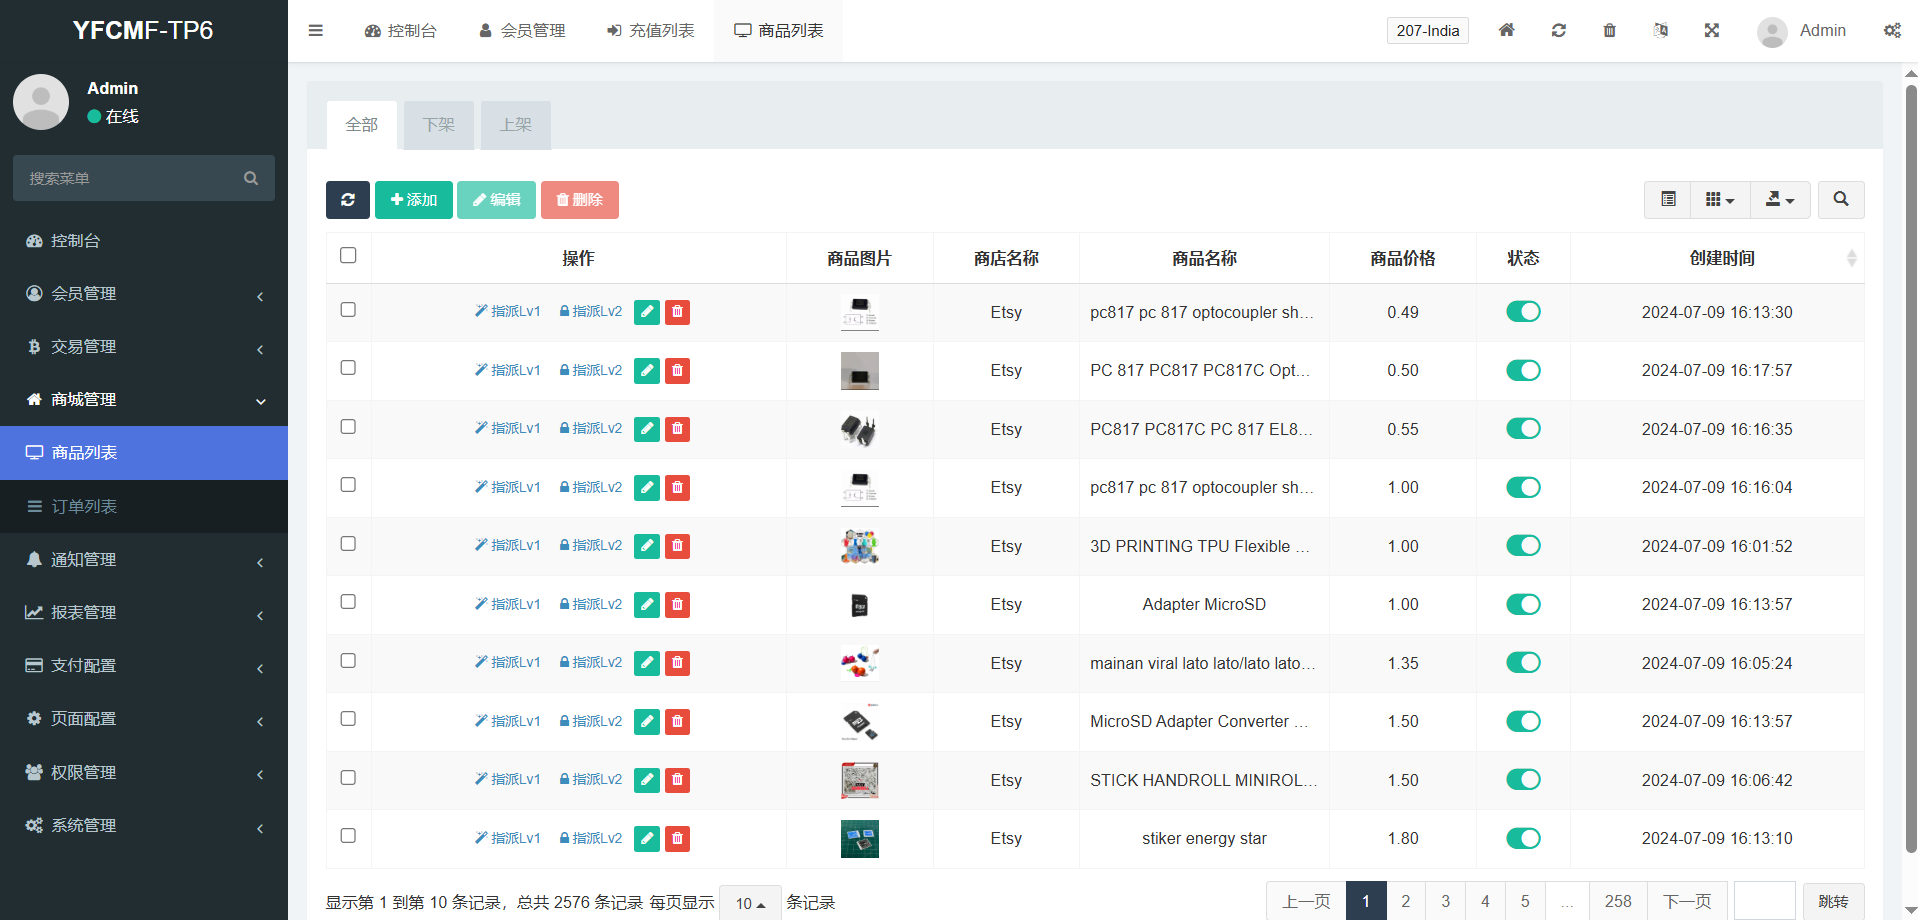Image resolution: width=1918 pixels, height=920 pixels.
Task: Click green edit icon for stiker energy star
Action: (x=647, y=839)
